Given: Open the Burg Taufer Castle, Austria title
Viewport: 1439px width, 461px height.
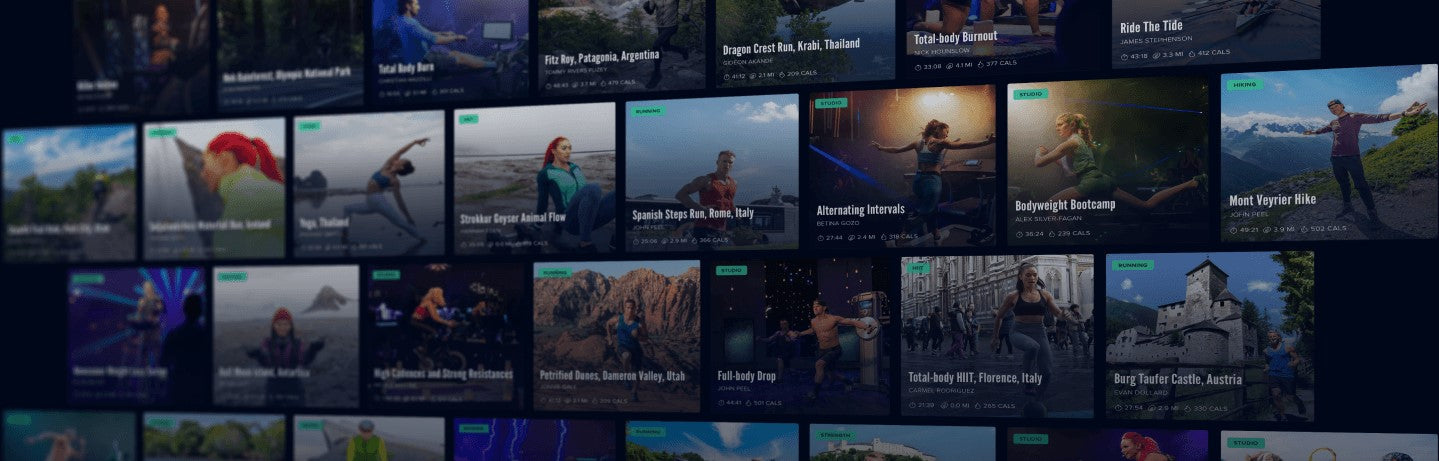Looking at the screenshot, I should coord(1177,379).
